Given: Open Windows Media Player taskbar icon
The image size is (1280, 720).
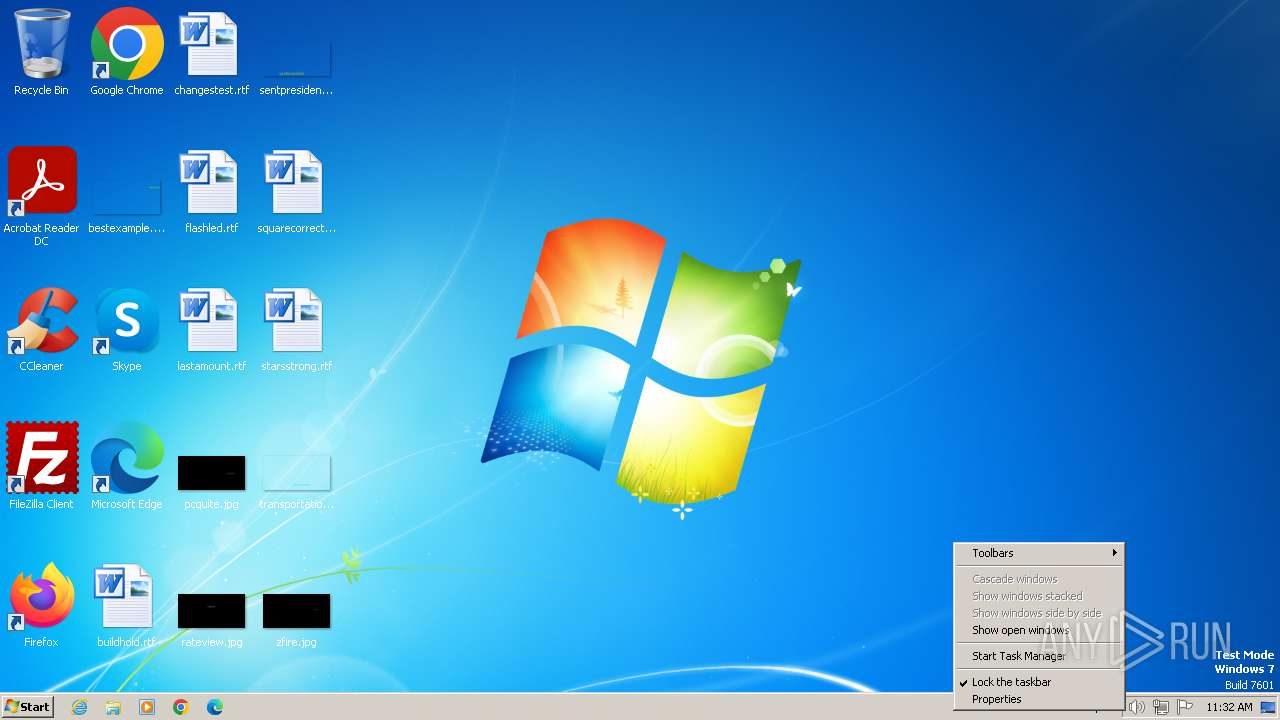Looking at the screenshot, I should click(147, 707).
